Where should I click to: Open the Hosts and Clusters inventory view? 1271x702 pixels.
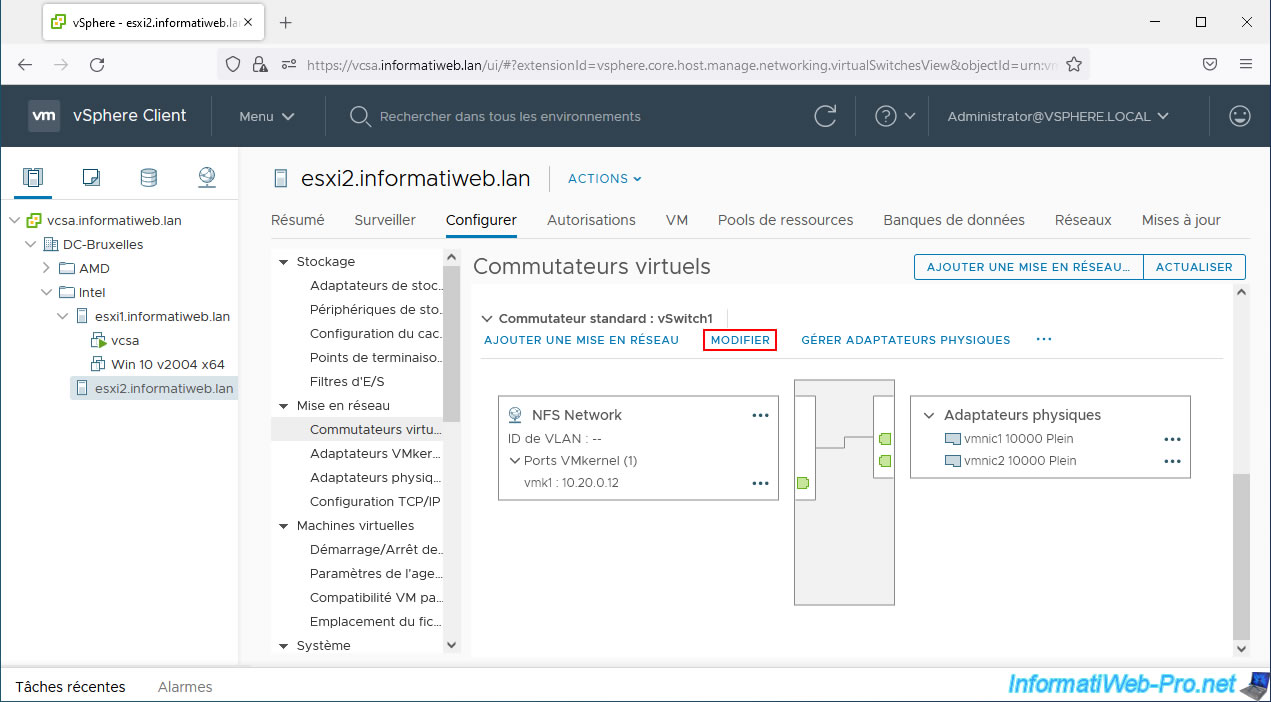tap(33, 178)
